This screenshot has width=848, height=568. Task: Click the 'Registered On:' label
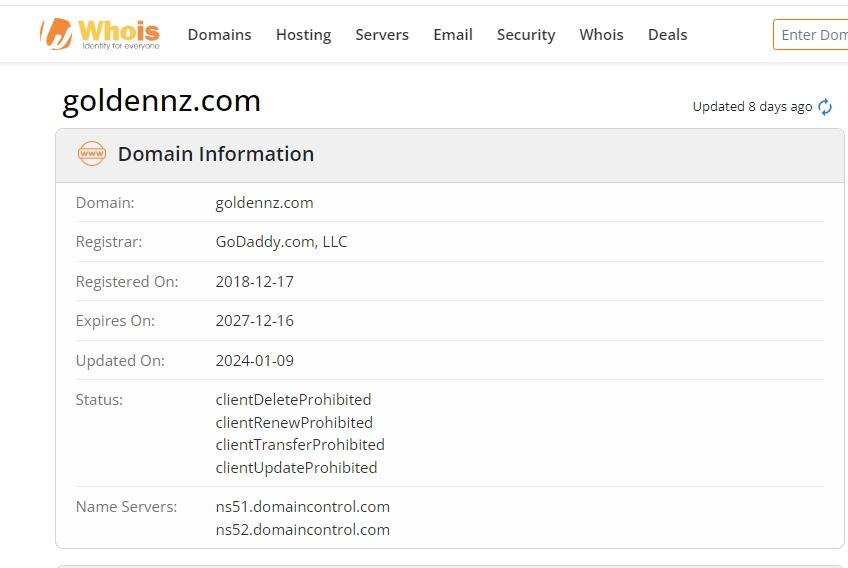click(x=127, y=282)
